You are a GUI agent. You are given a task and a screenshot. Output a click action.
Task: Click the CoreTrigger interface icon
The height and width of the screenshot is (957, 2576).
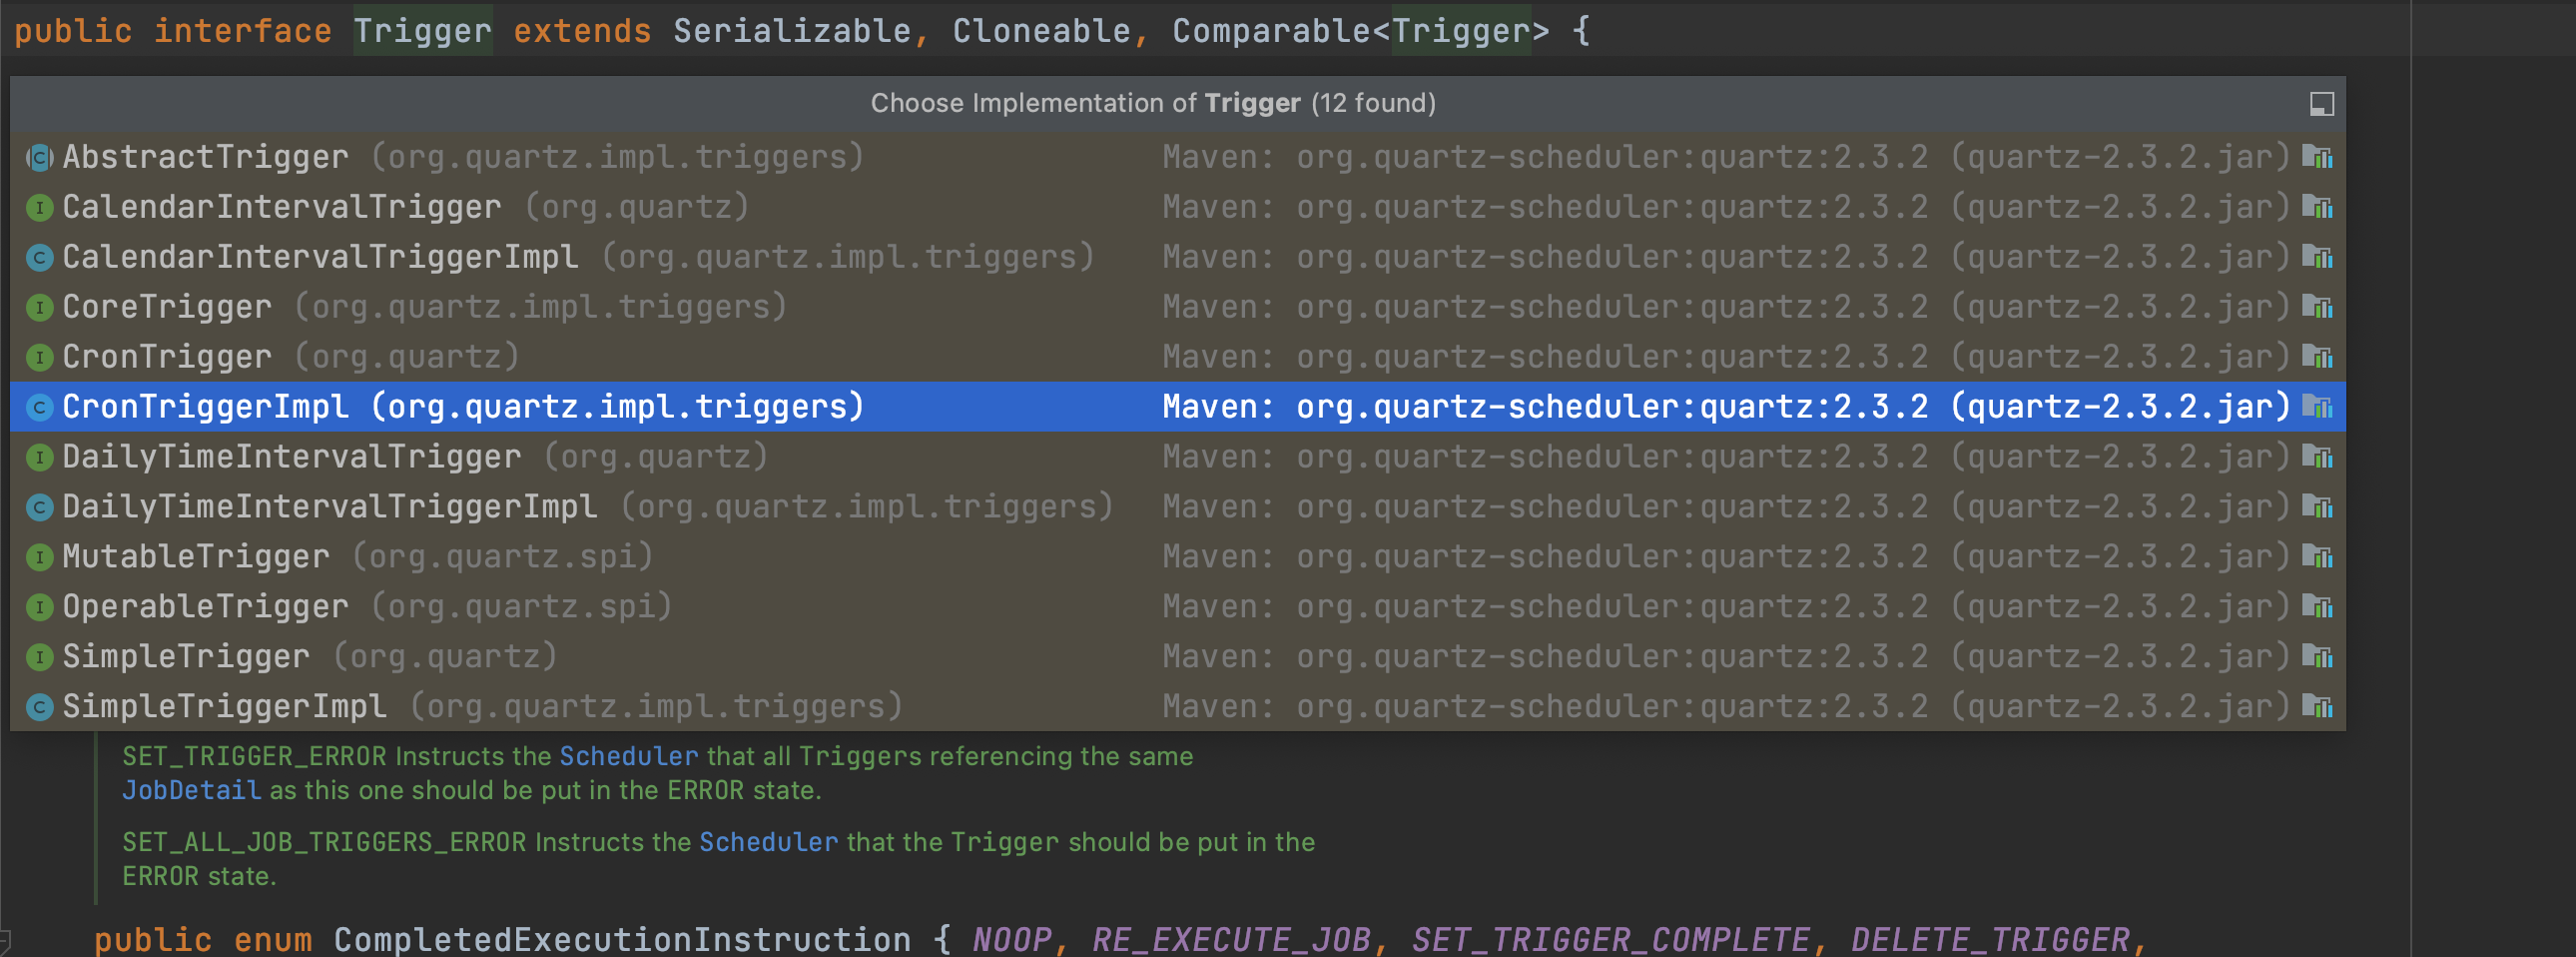tap(39, 307)
